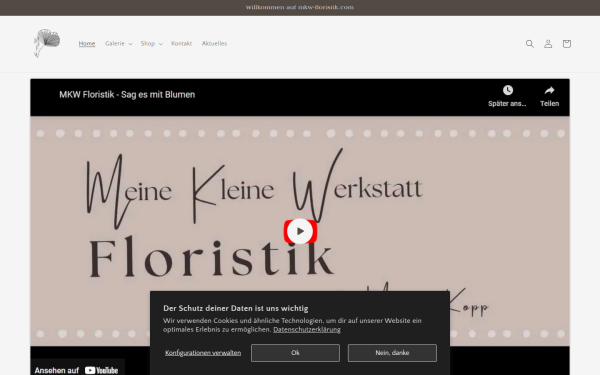Expand the Galerie dropdown menu

(x=119, y=44)
